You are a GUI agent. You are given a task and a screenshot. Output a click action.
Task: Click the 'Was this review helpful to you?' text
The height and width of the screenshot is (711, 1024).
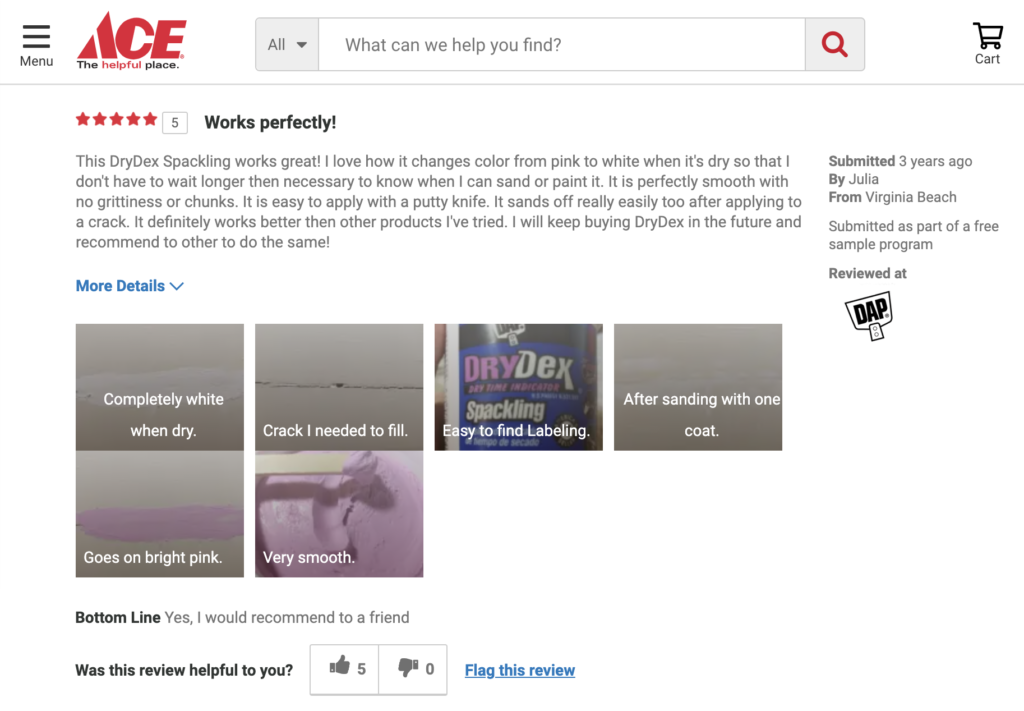184,671
